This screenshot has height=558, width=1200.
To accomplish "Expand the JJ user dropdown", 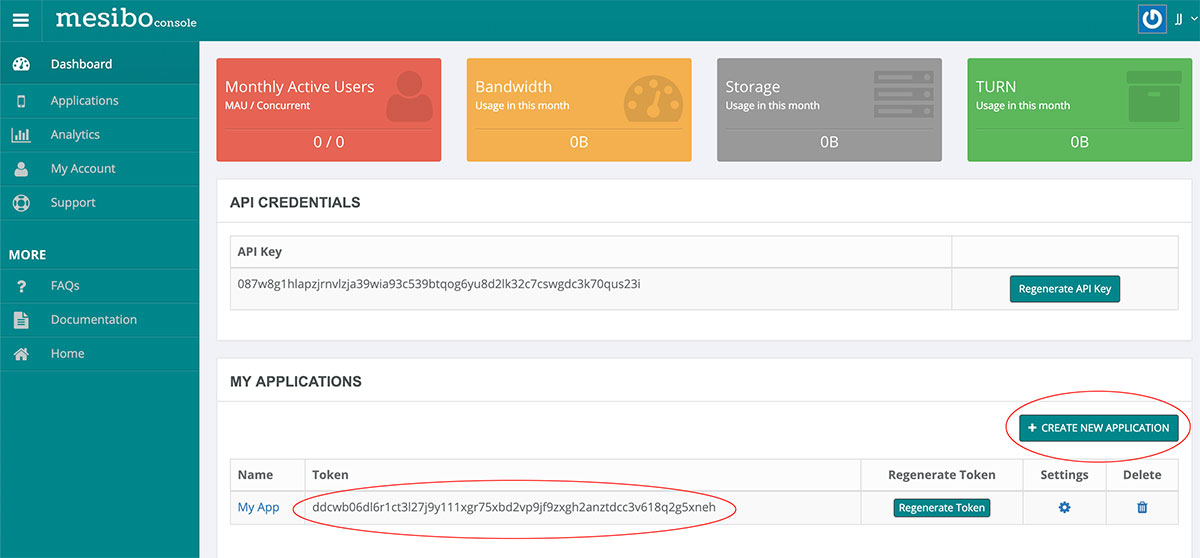I will pos(1183,19).
